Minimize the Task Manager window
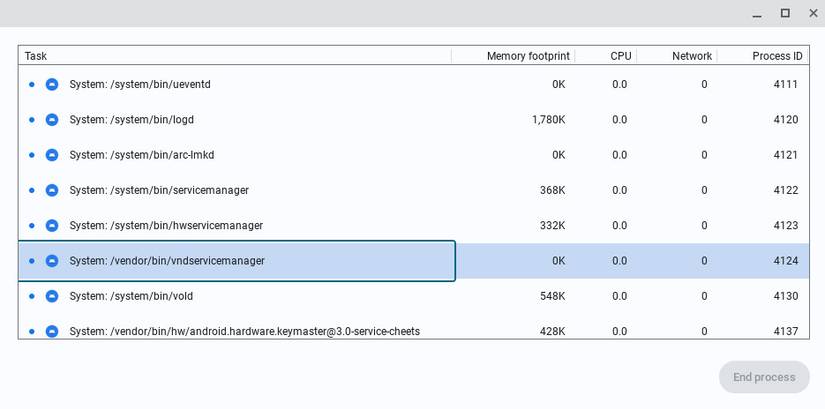 point(757,13)
